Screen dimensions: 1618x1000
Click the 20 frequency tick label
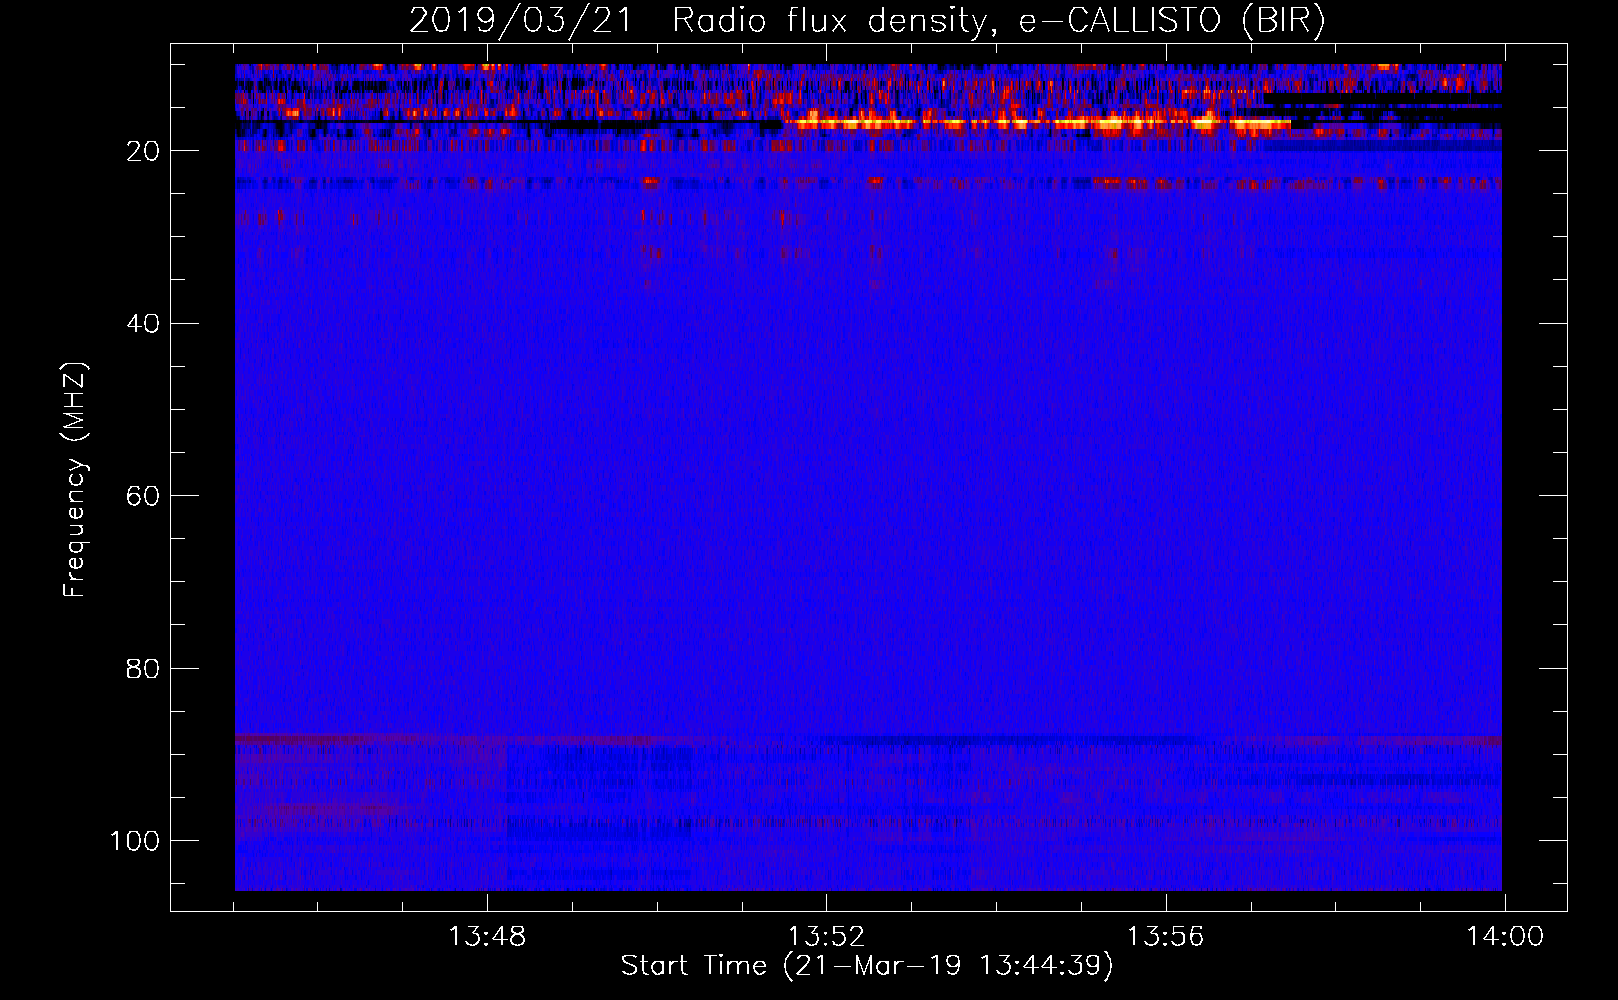tap(143, 151)
